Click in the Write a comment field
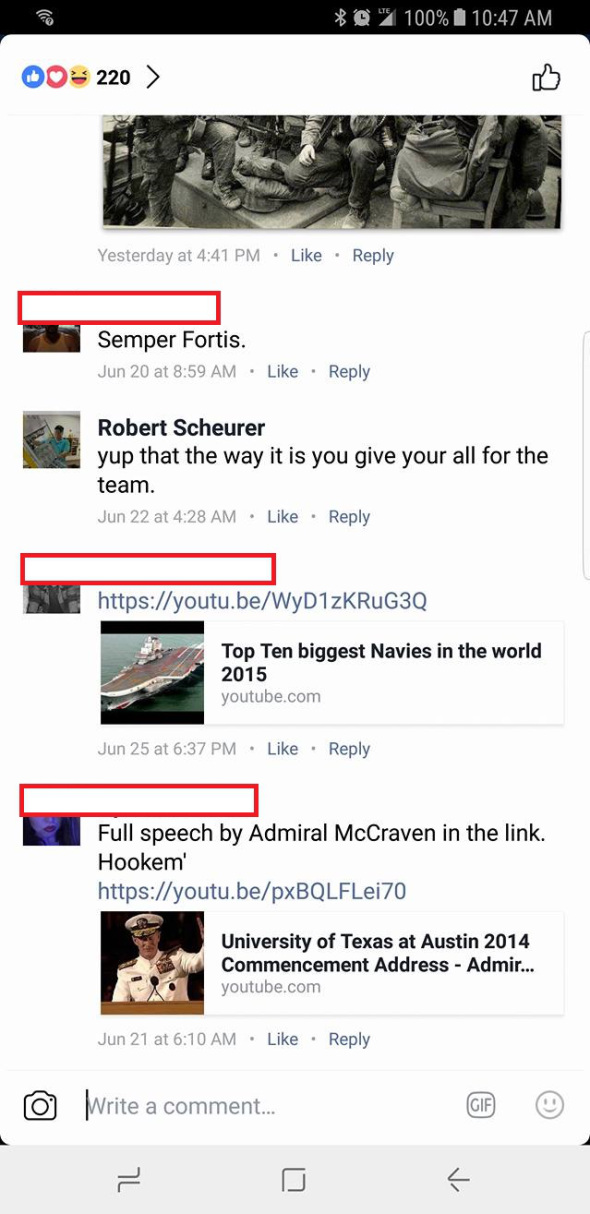This screenshot has width=590, height=1214. (268, 1106)
